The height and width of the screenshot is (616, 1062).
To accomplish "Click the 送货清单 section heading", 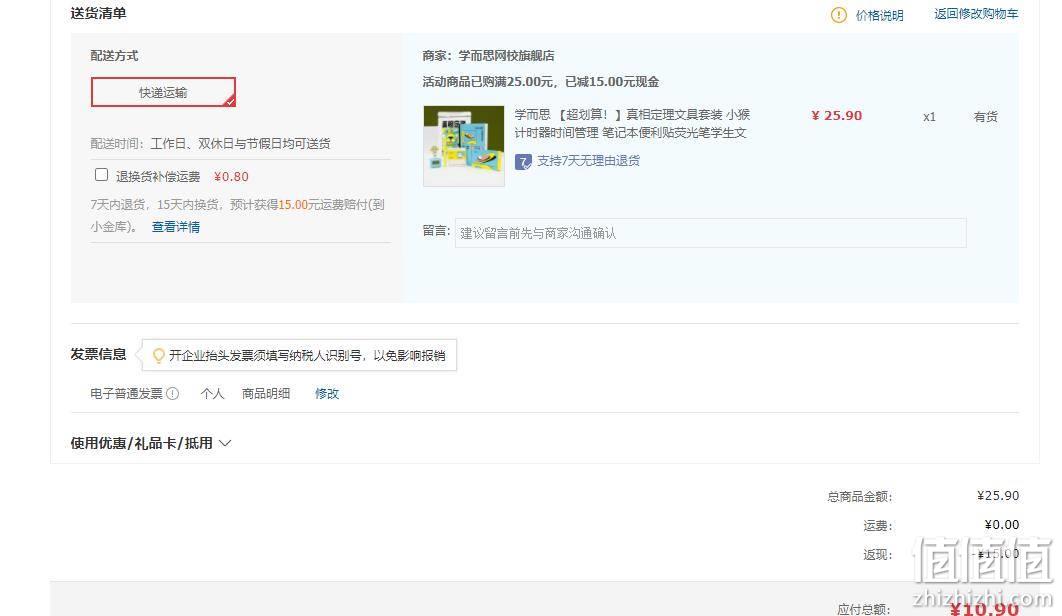I will [98, 14].
